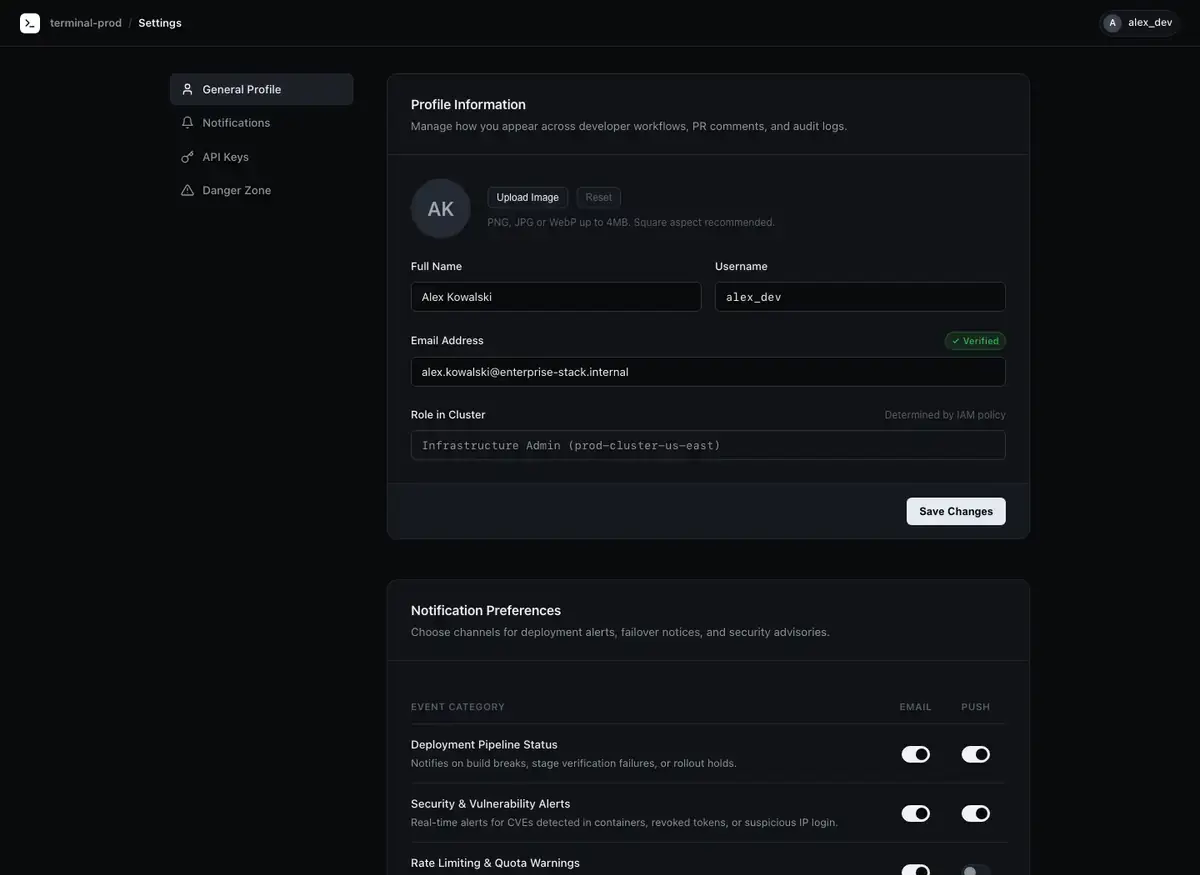Click the terminal logo icon in header
1200x875 pixels.
pos(30,23)
